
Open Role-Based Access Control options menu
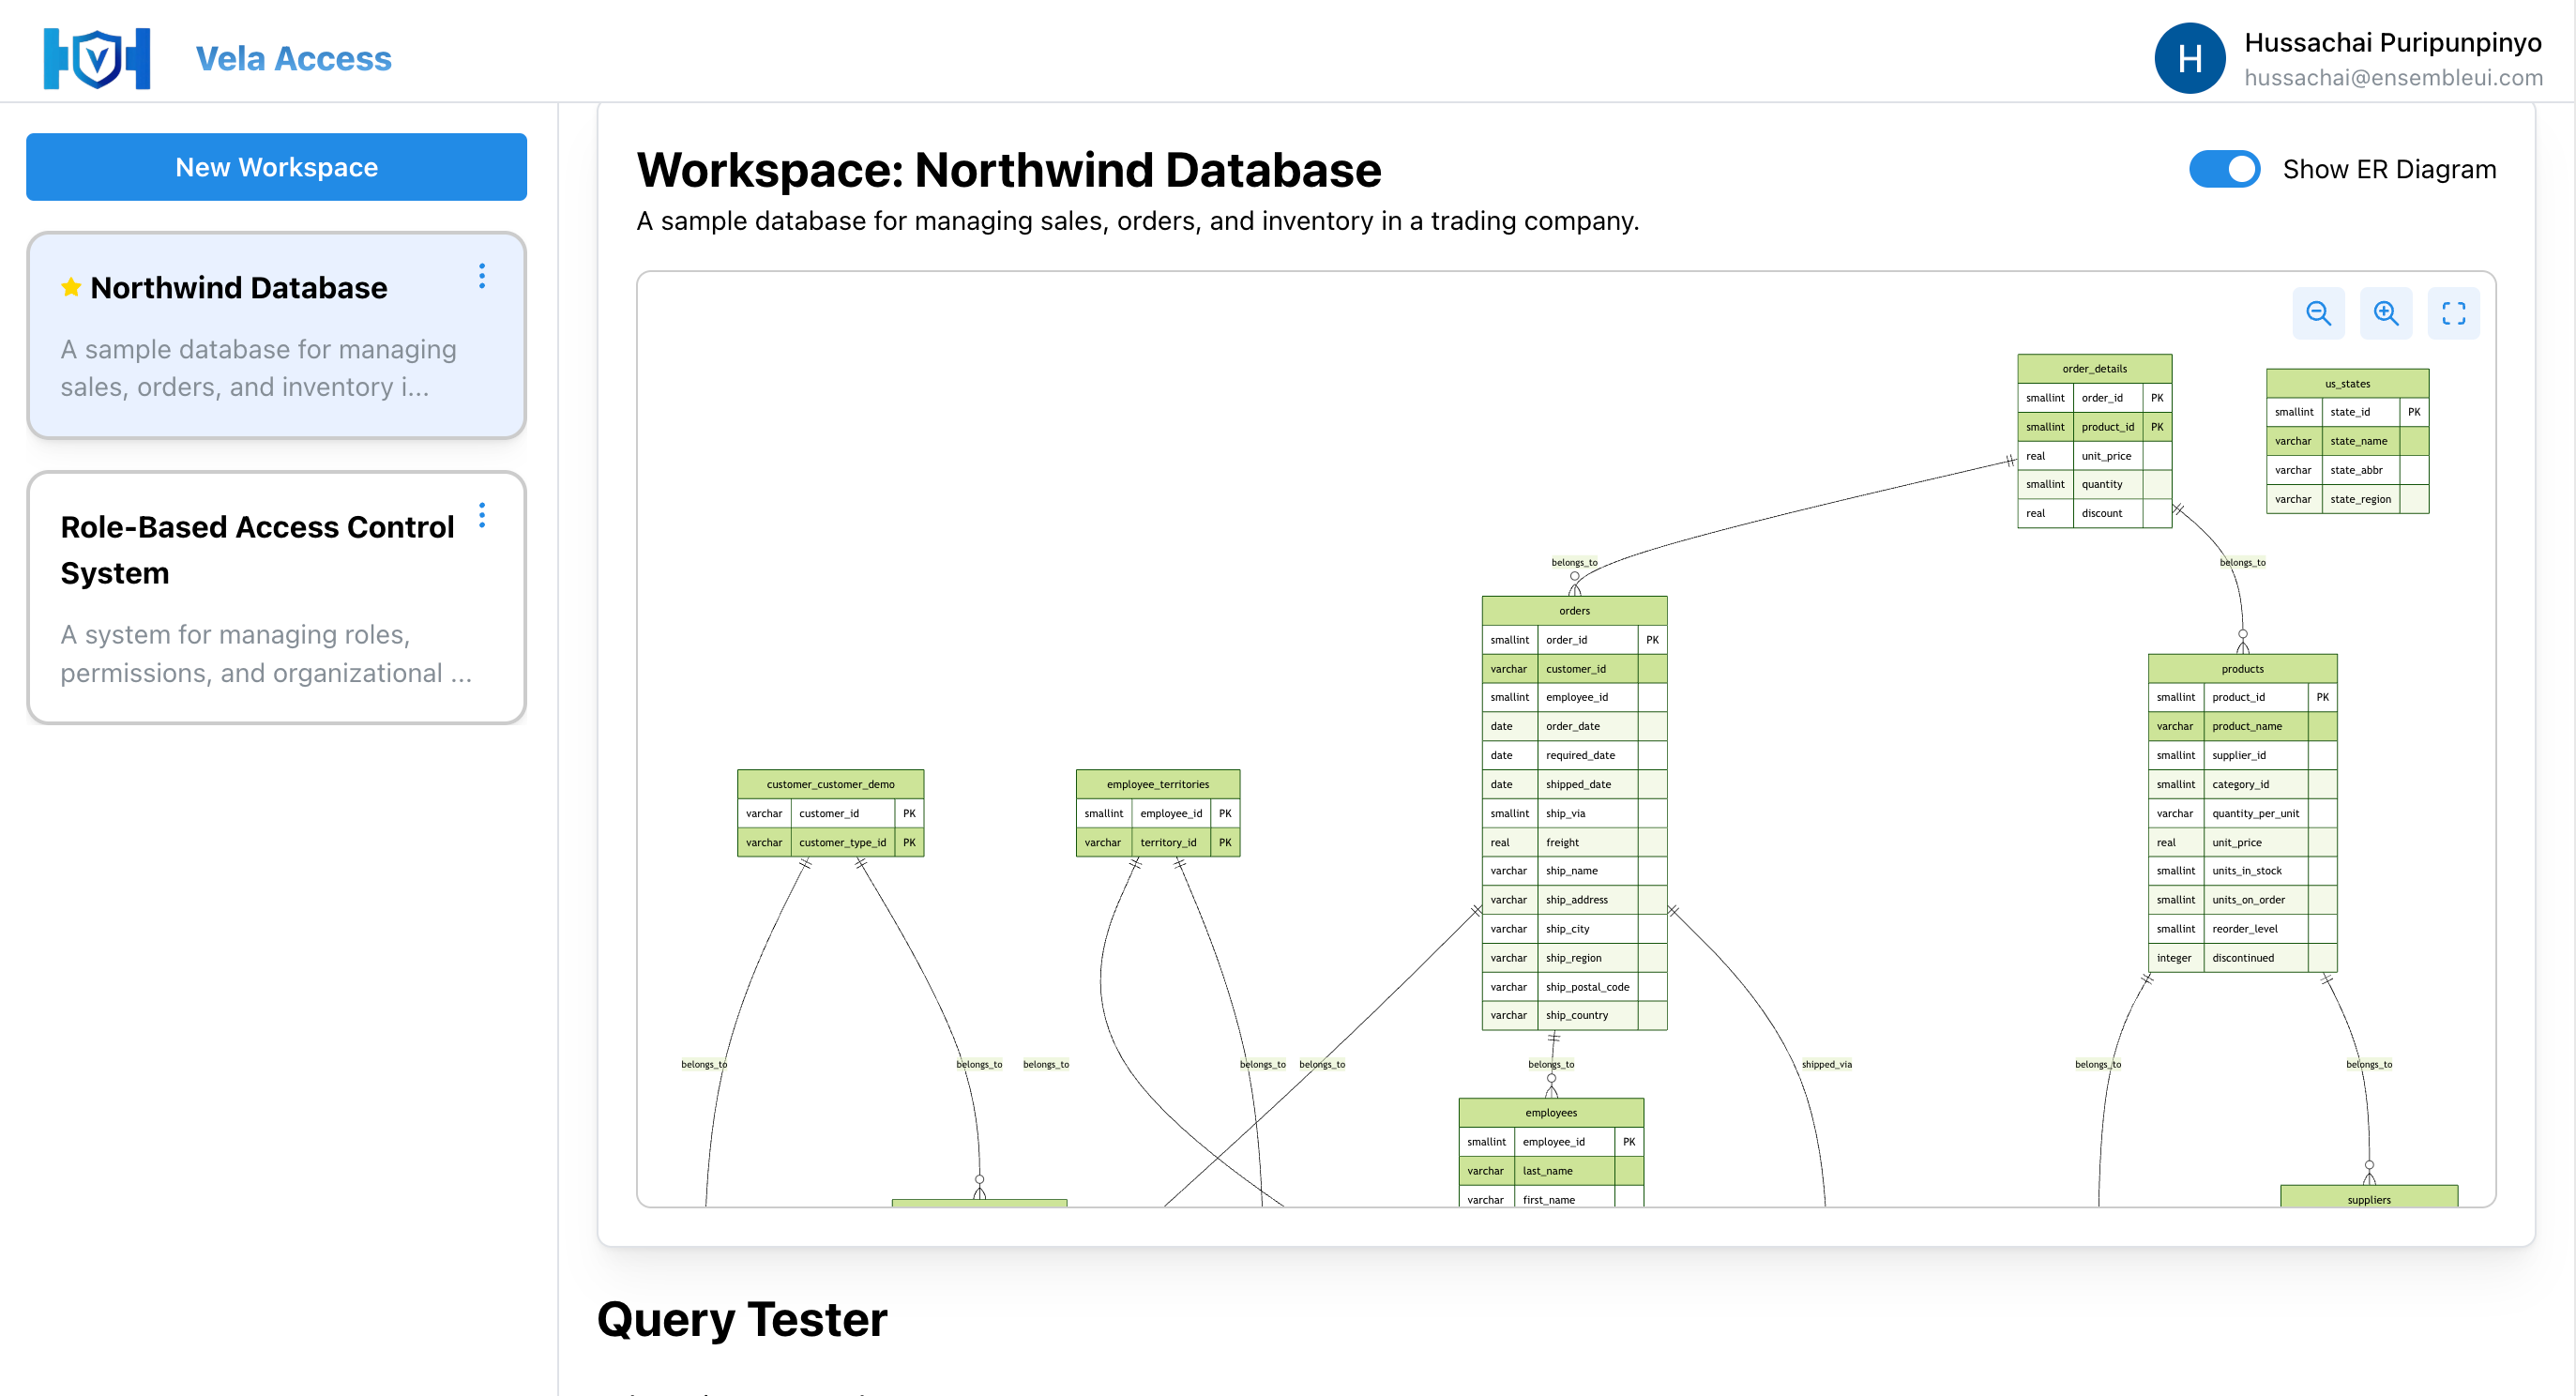tap(482, 515)
